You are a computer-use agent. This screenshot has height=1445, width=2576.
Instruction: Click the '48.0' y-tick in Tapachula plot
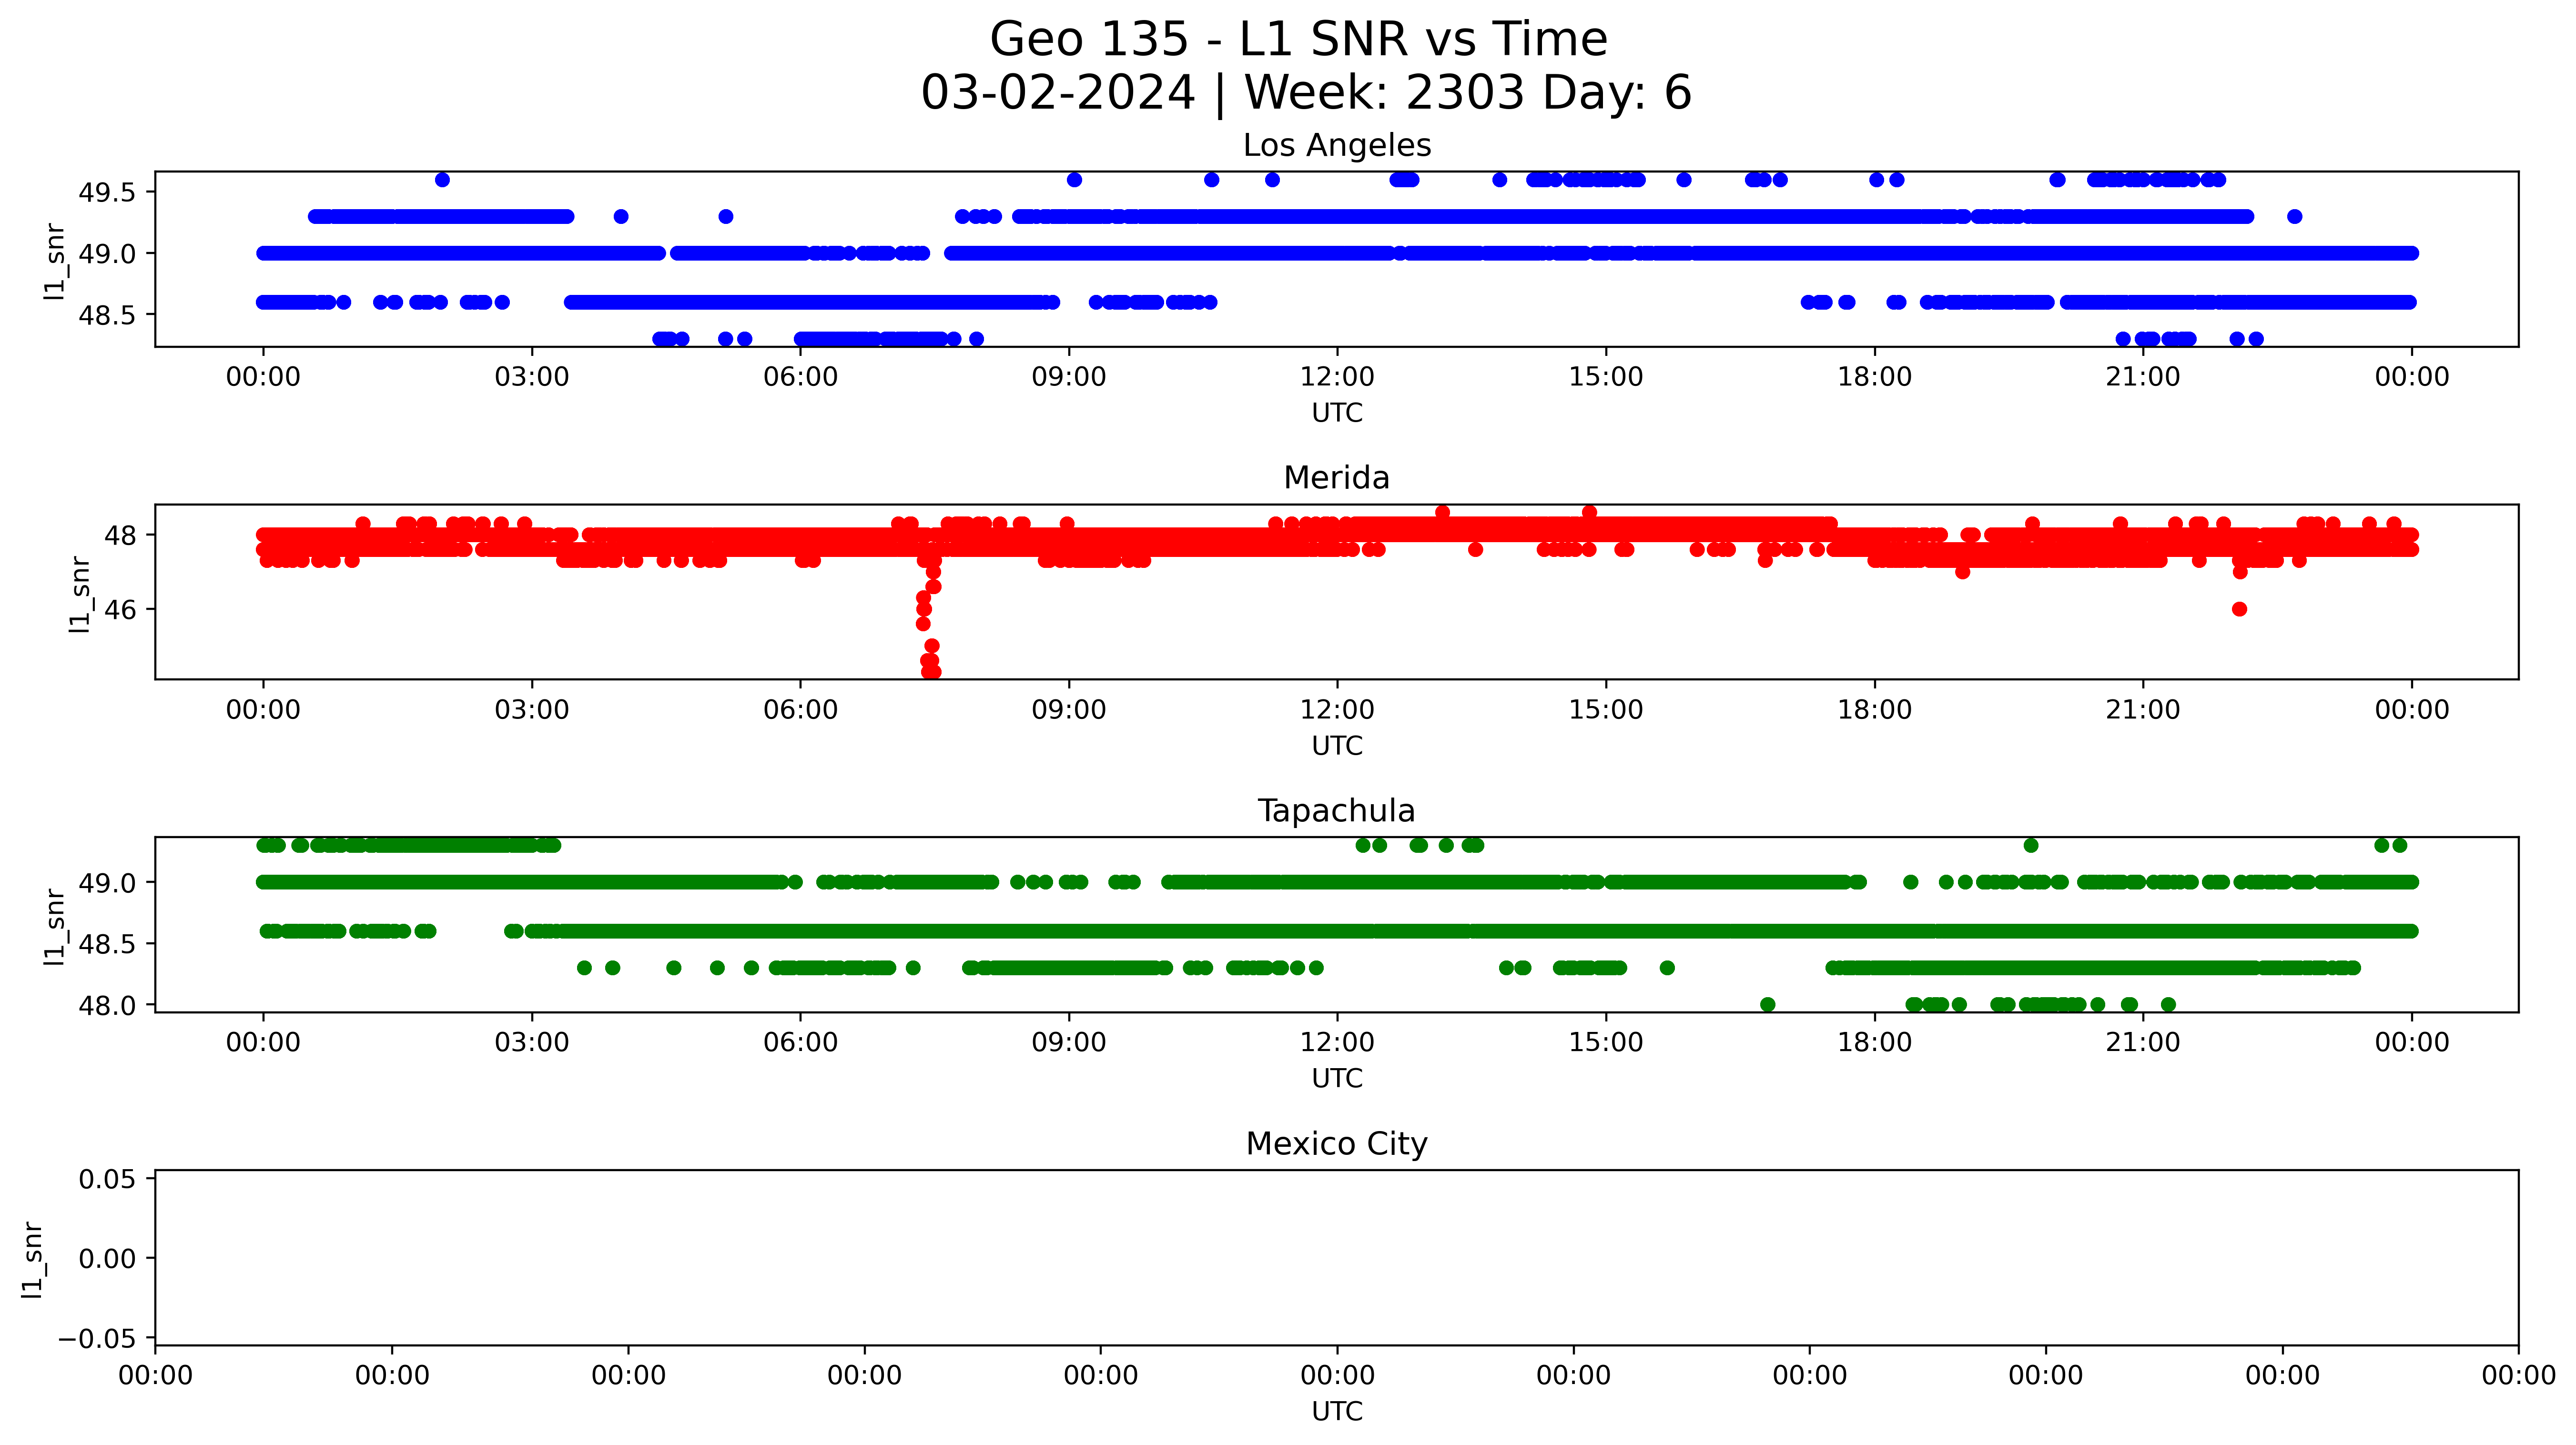click(x=107, y=1005)
